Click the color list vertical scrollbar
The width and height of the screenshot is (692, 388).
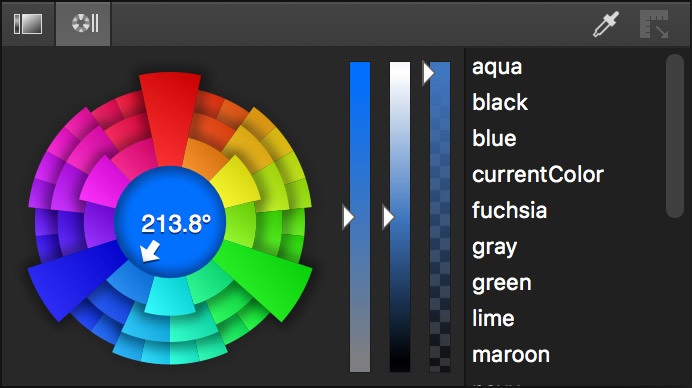675,136
